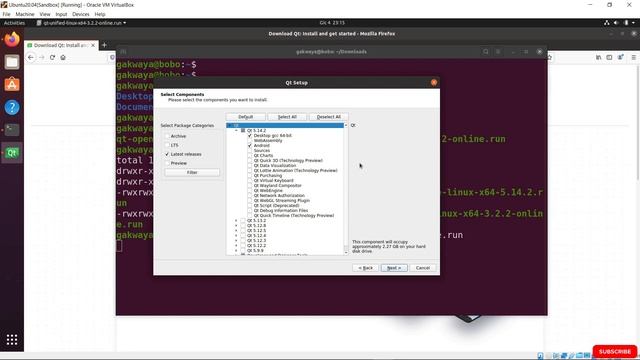Cancel the Qt Setup installation
The image size is (640, 360).
click(x=423, y=268)
